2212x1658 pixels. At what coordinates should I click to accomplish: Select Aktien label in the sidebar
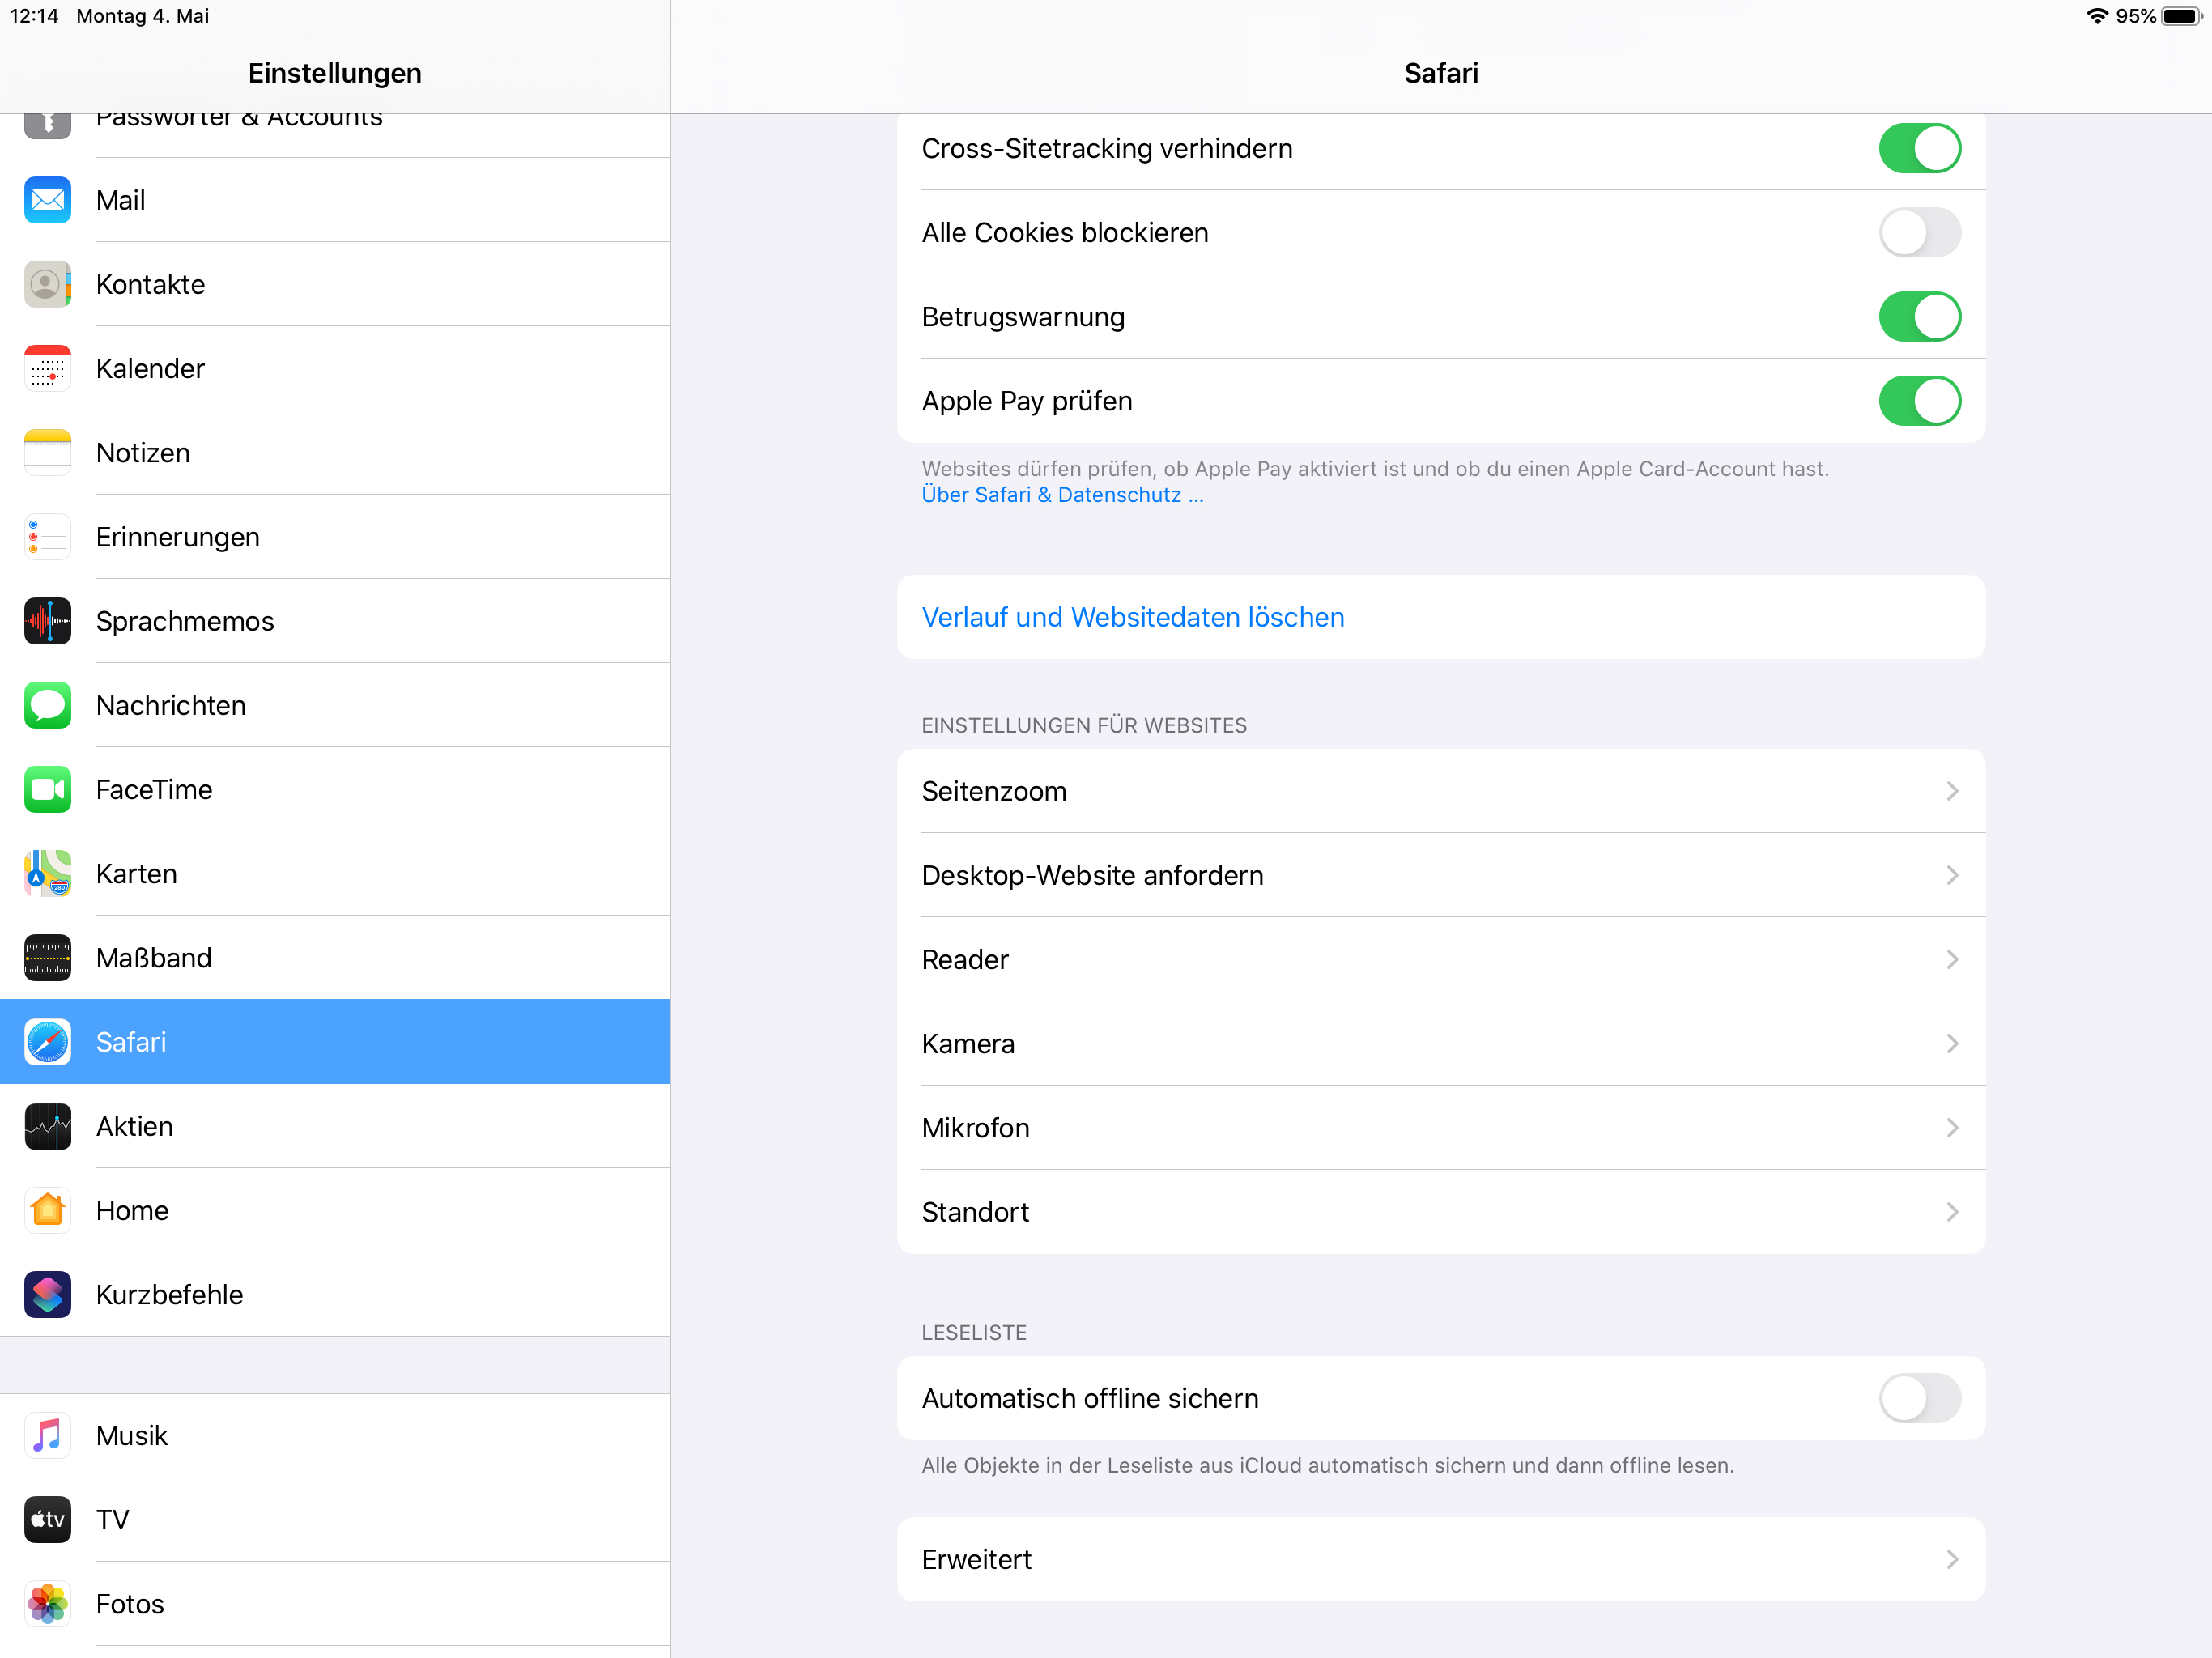134,1126
